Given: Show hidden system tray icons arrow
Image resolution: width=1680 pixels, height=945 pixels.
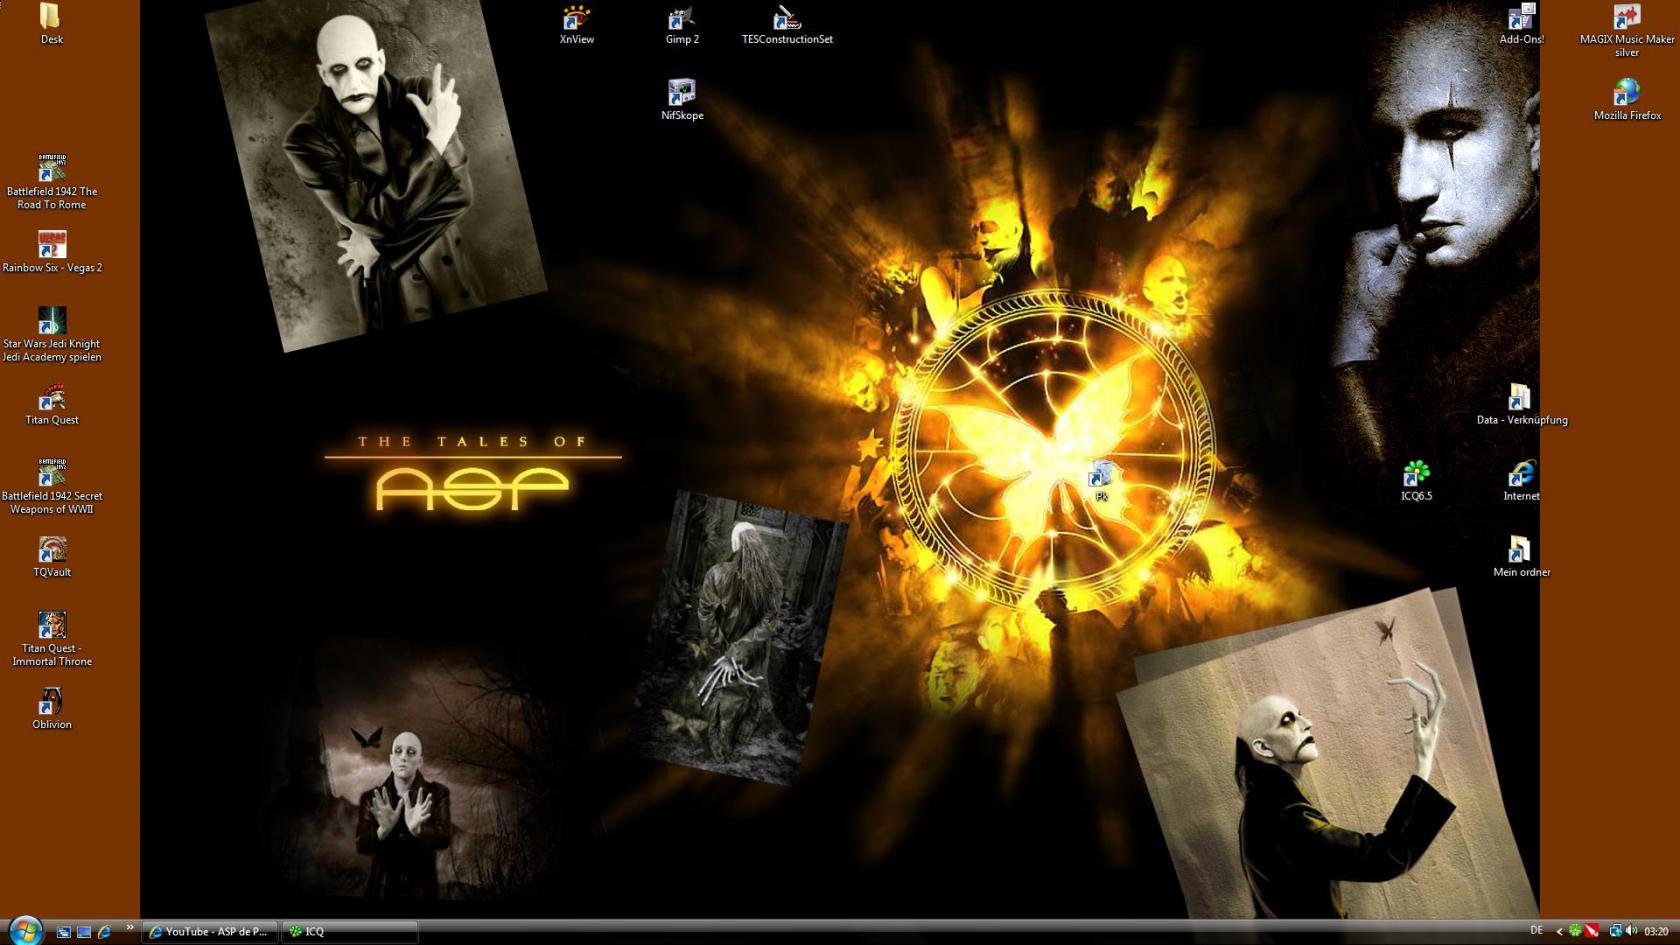Looking at the screenshot, I should (x=1558, y=931).
